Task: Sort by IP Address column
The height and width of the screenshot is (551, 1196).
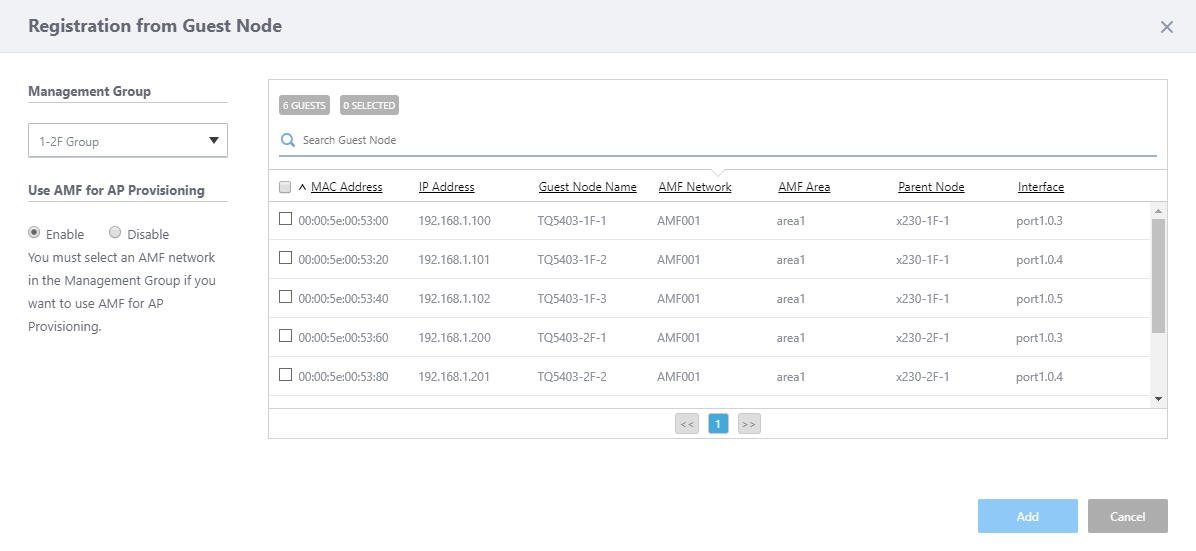Action: 446,187
